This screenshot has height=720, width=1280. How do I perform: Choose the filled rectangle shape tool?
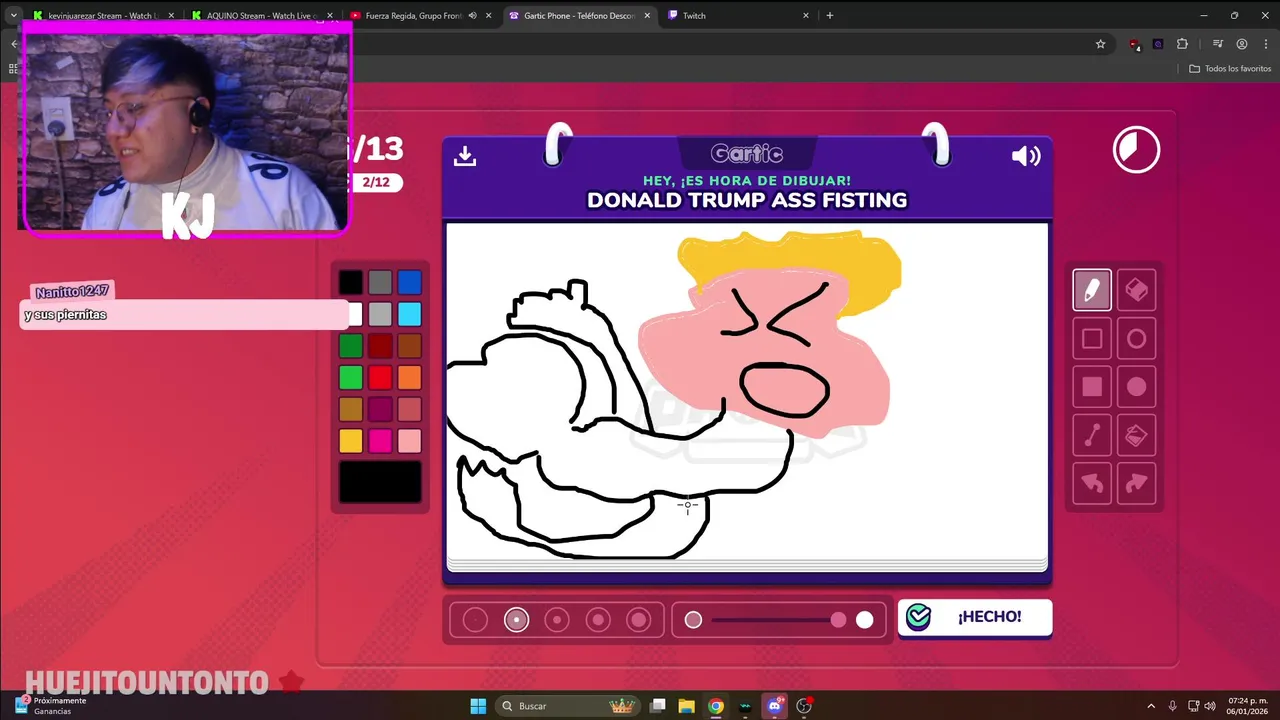point(1092,387)
